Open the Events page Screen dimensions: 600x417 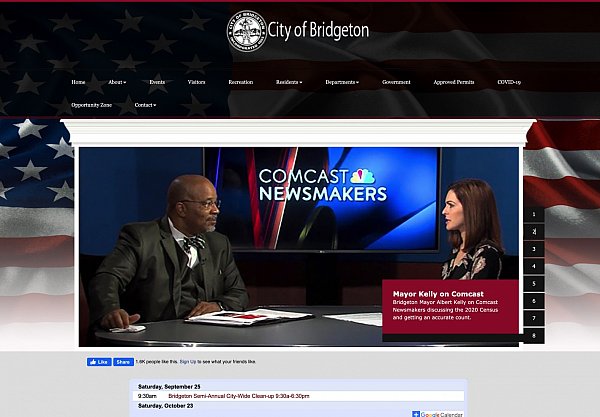tap(157, 82)
